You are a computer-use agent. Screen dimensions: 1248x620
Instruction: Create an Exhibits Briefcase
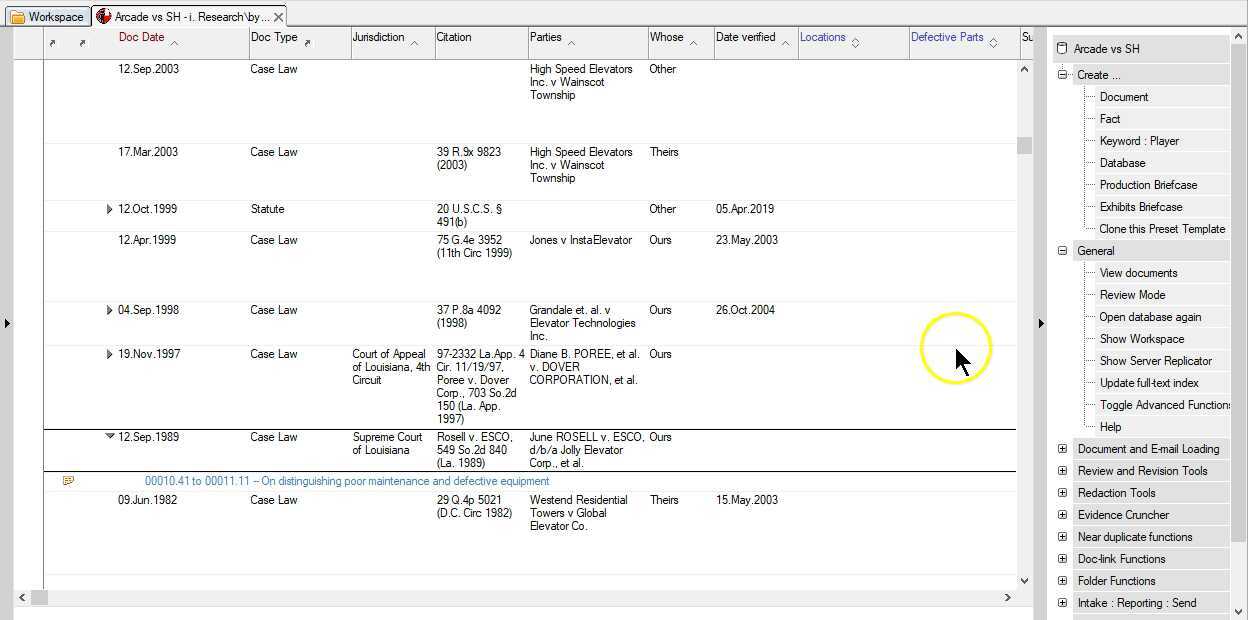pos(1141,207)
